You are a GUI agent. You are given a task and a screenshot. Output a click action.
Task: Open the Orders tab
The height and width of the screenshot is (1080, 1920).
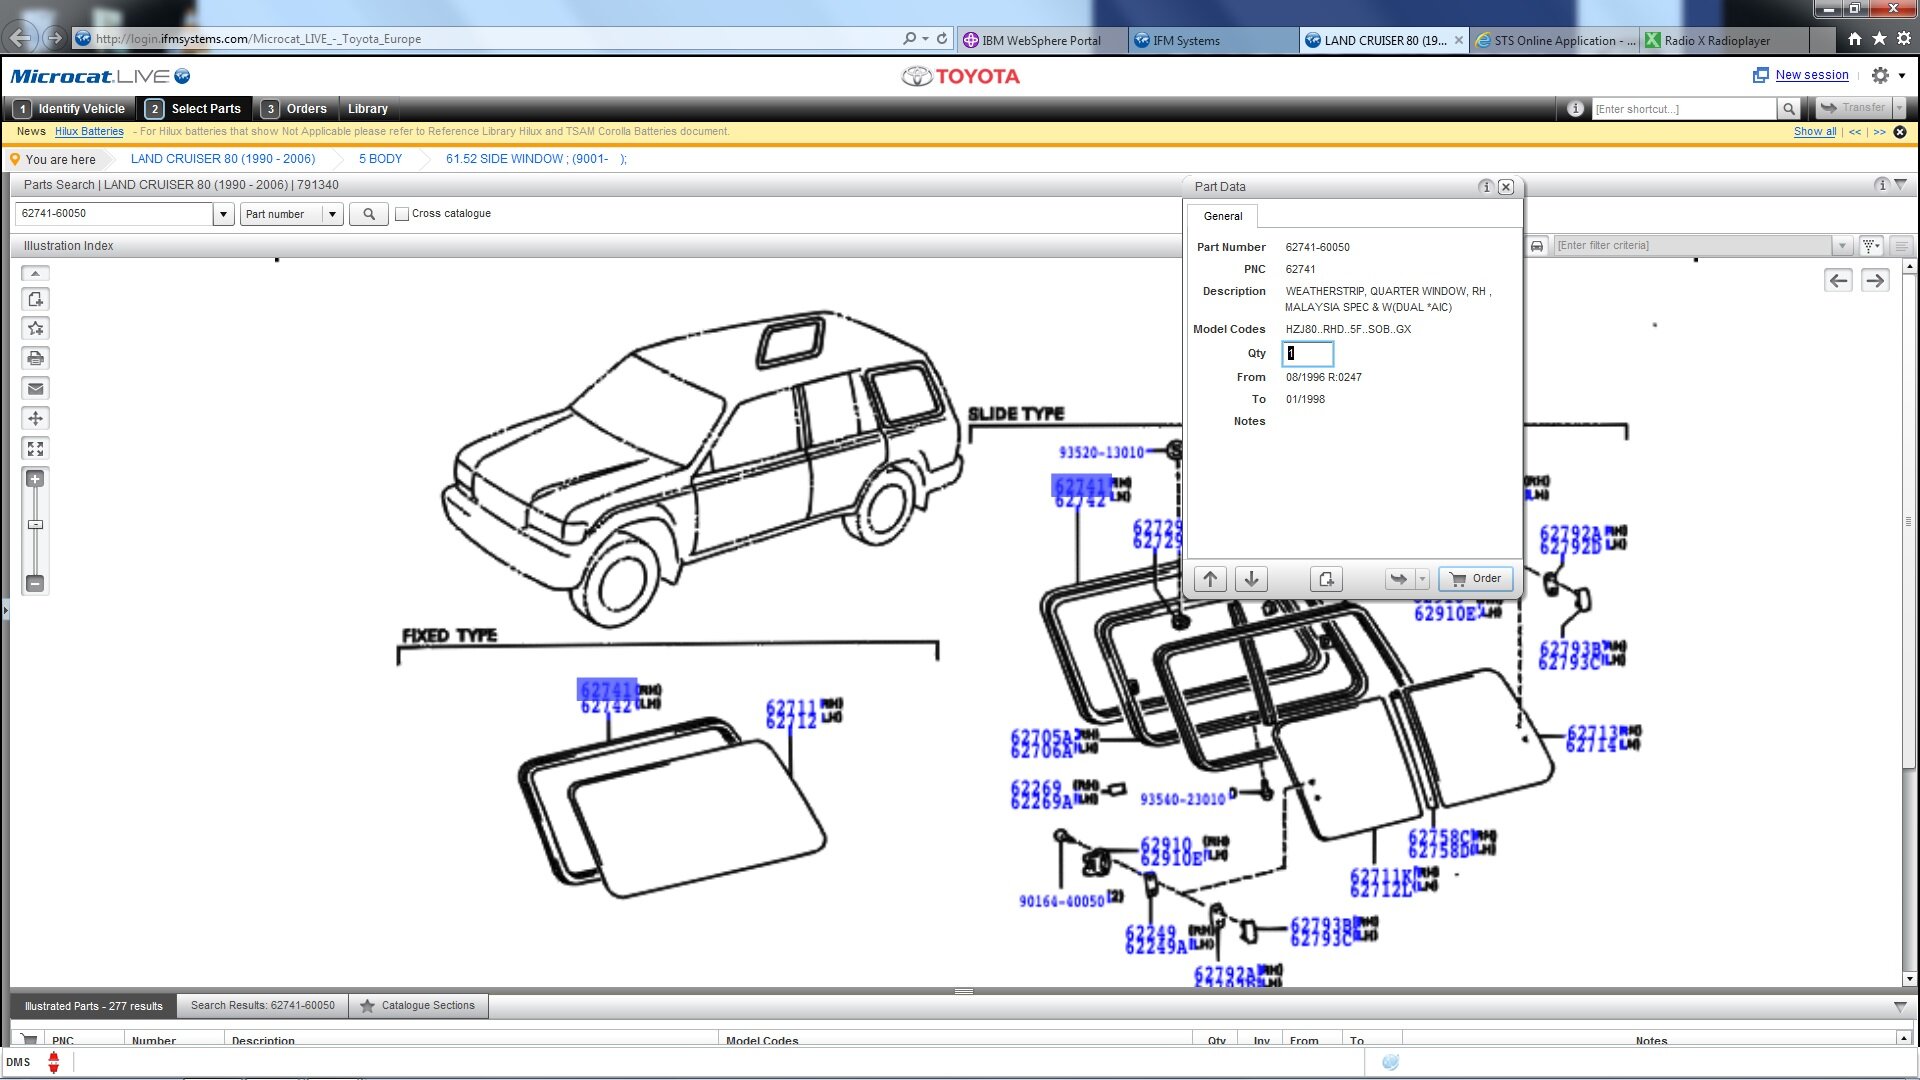point(295,109)
